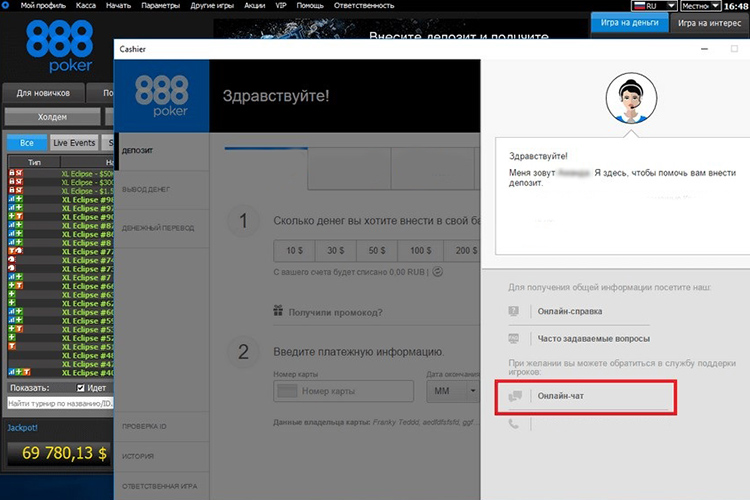Select the first payment method tab in Cashier
The image size is (750, 500).
266,168
